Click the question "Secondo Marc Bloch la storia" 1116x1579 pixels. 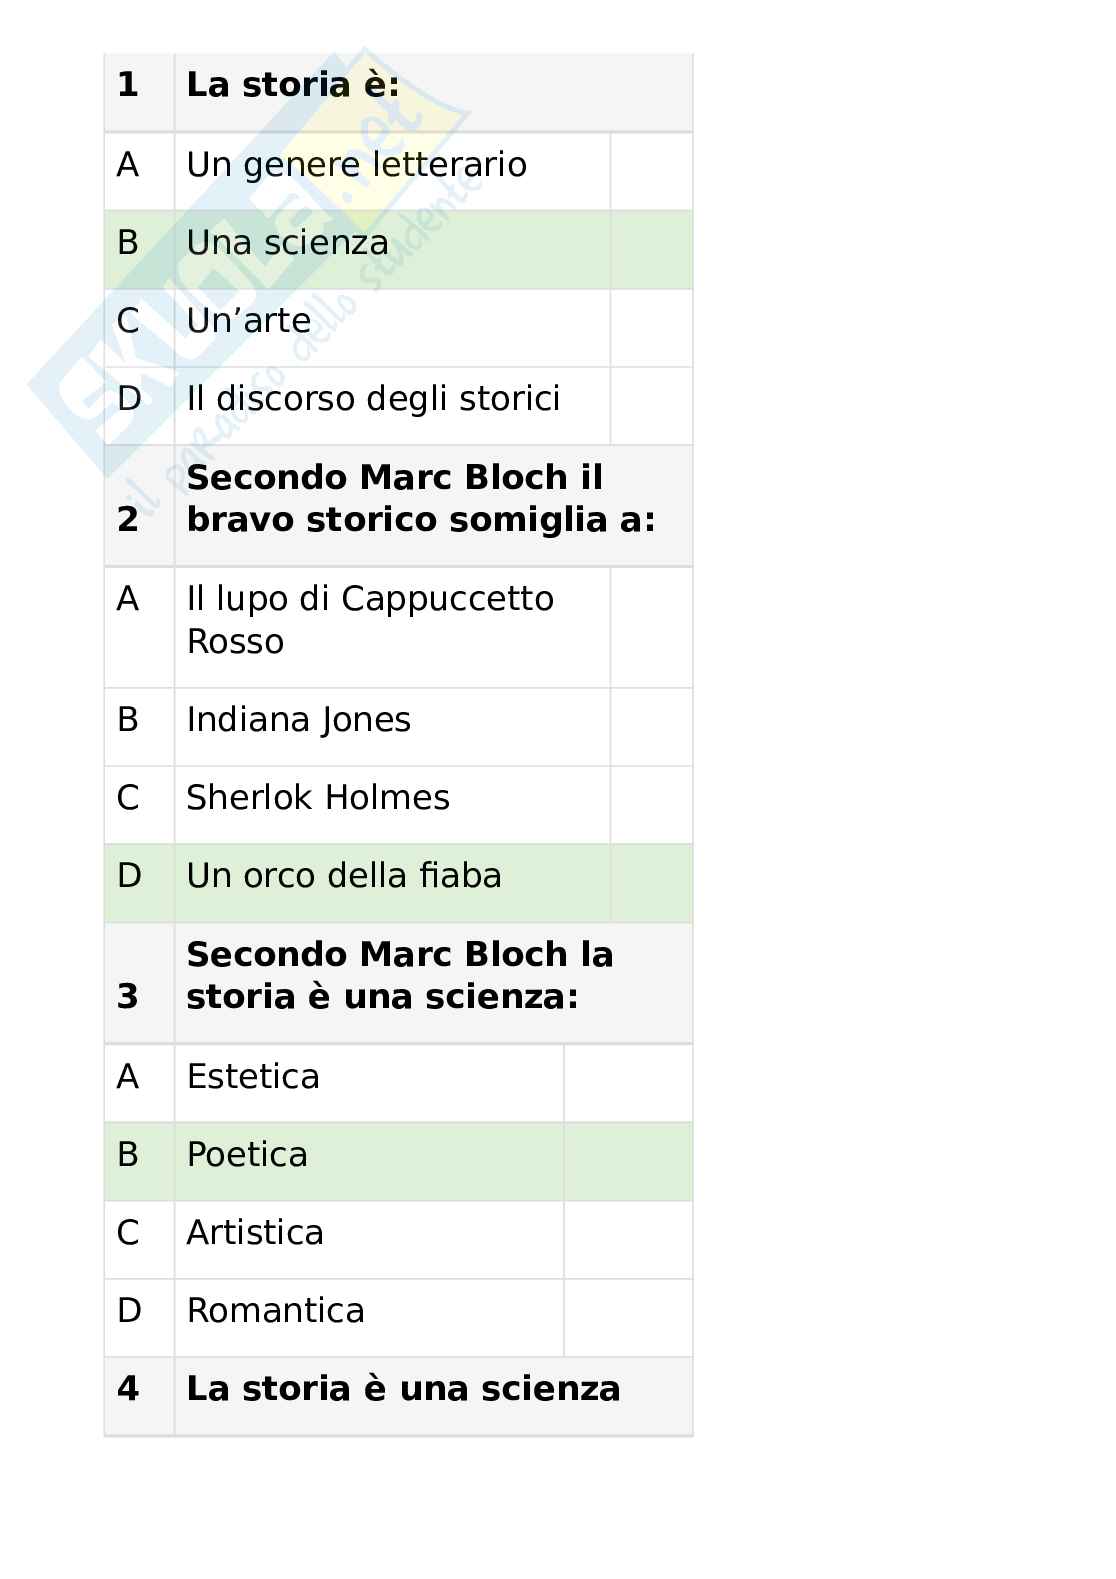pyautogui.click(x=400, y=976)
